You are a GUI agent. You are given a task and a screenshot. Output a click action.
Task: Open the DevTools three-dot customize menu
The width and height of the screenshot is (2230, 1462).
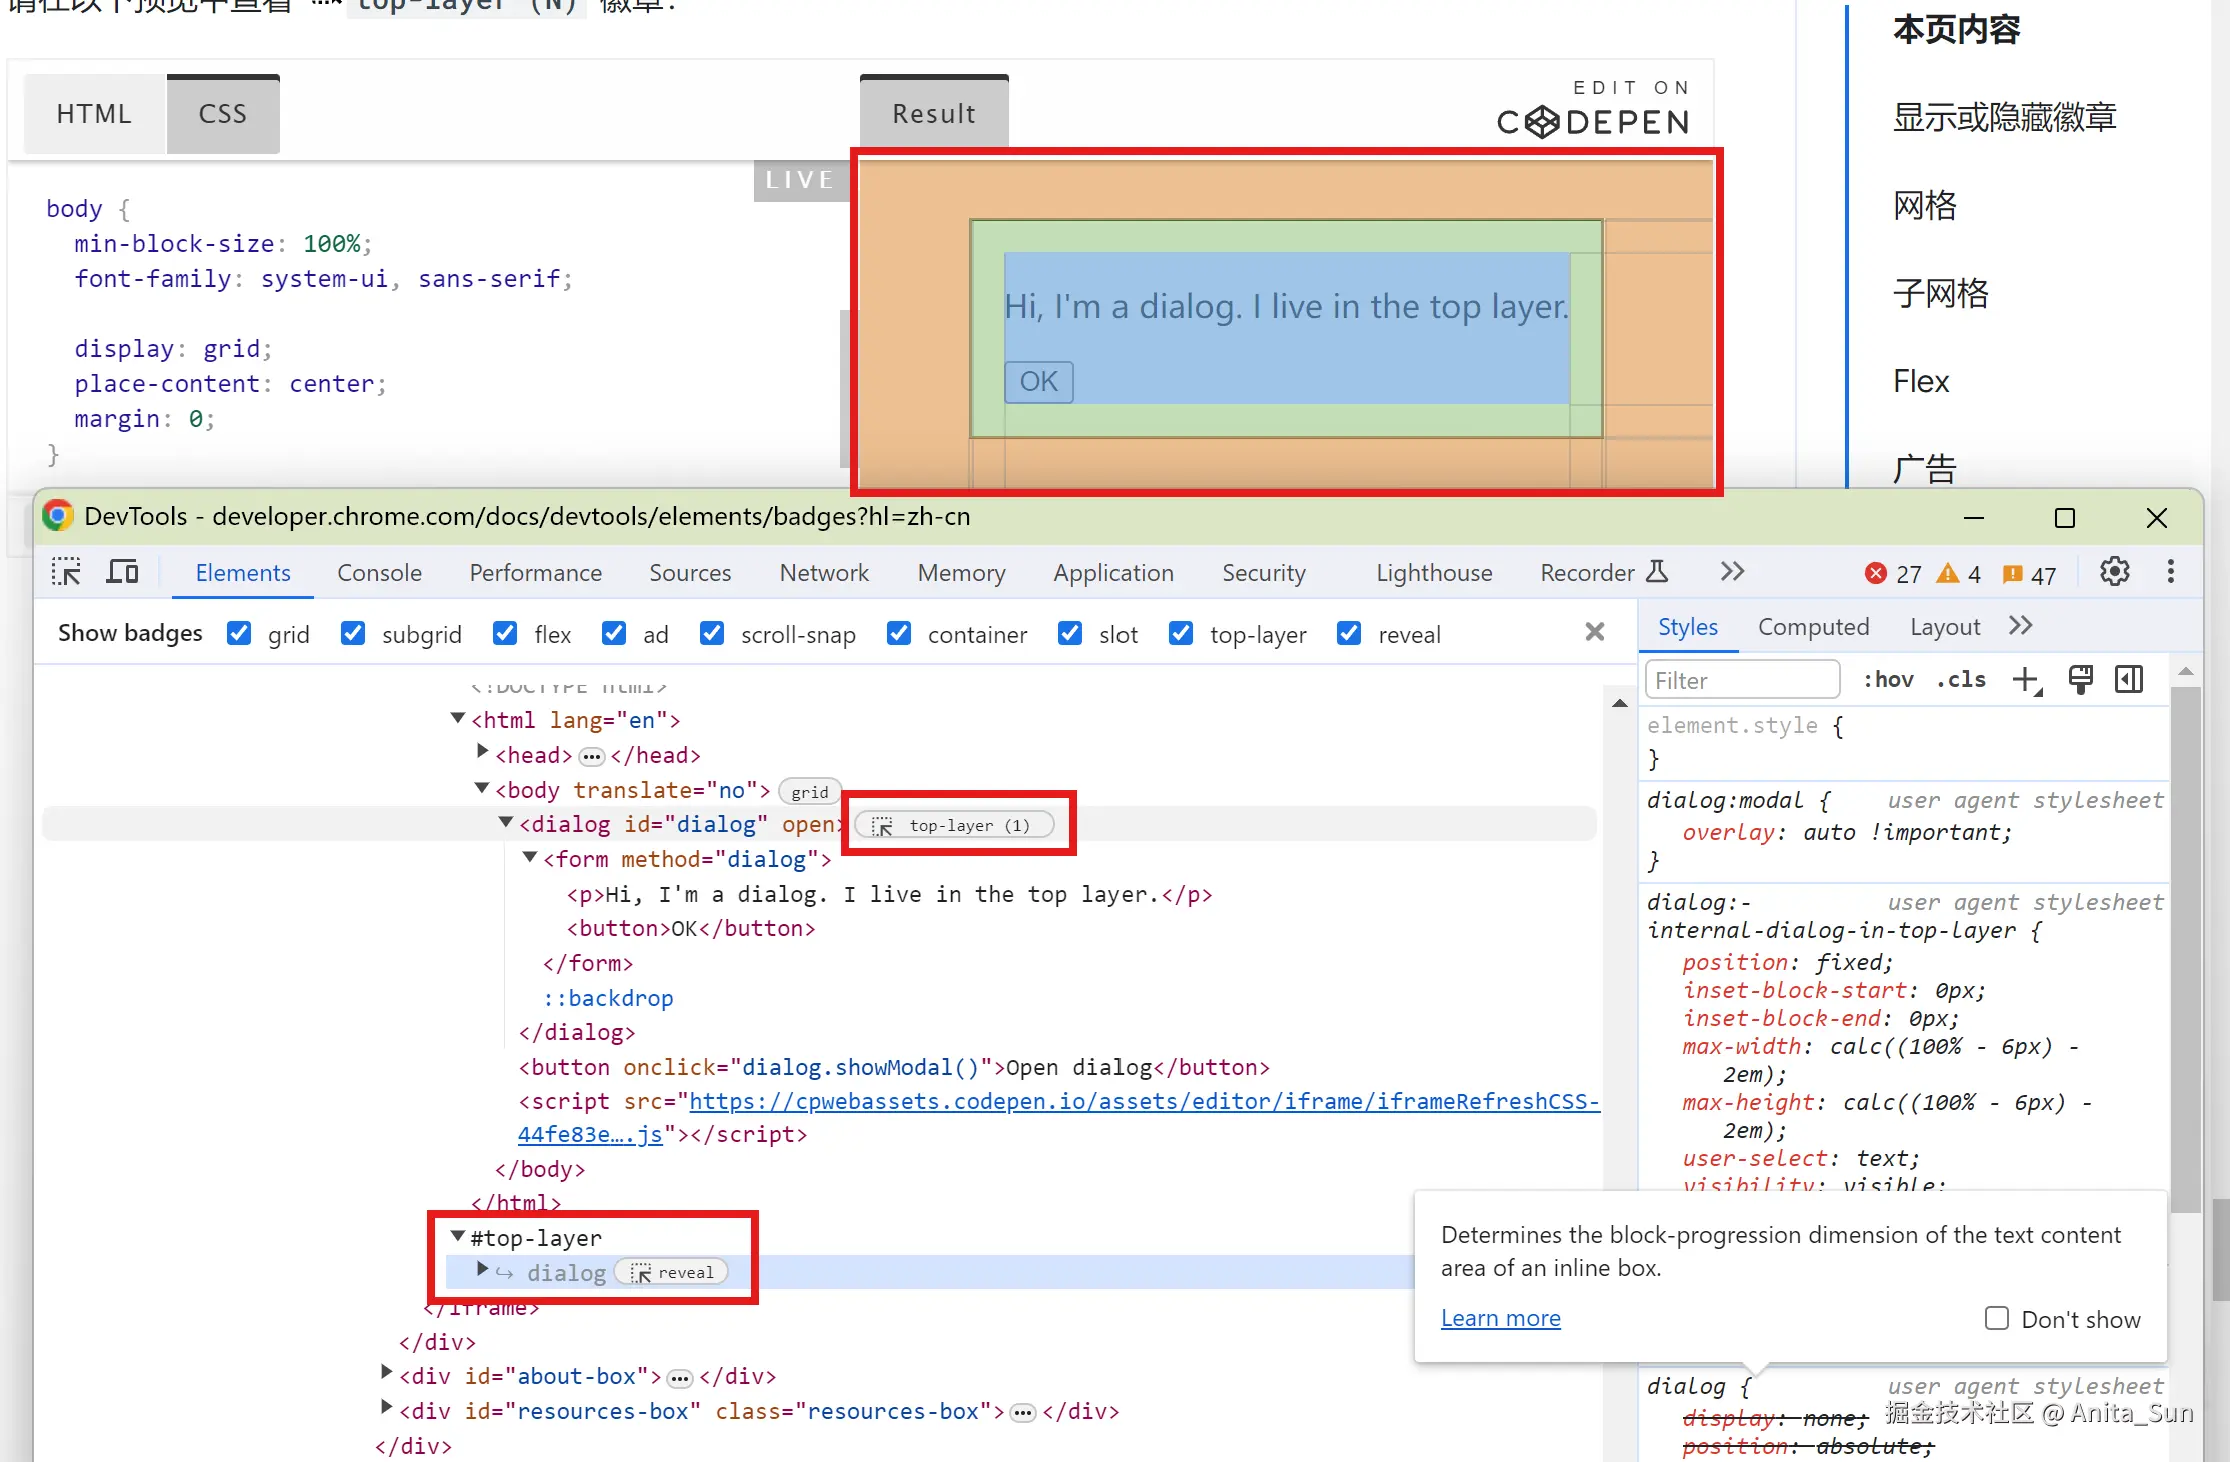(x=2170, y=572)
